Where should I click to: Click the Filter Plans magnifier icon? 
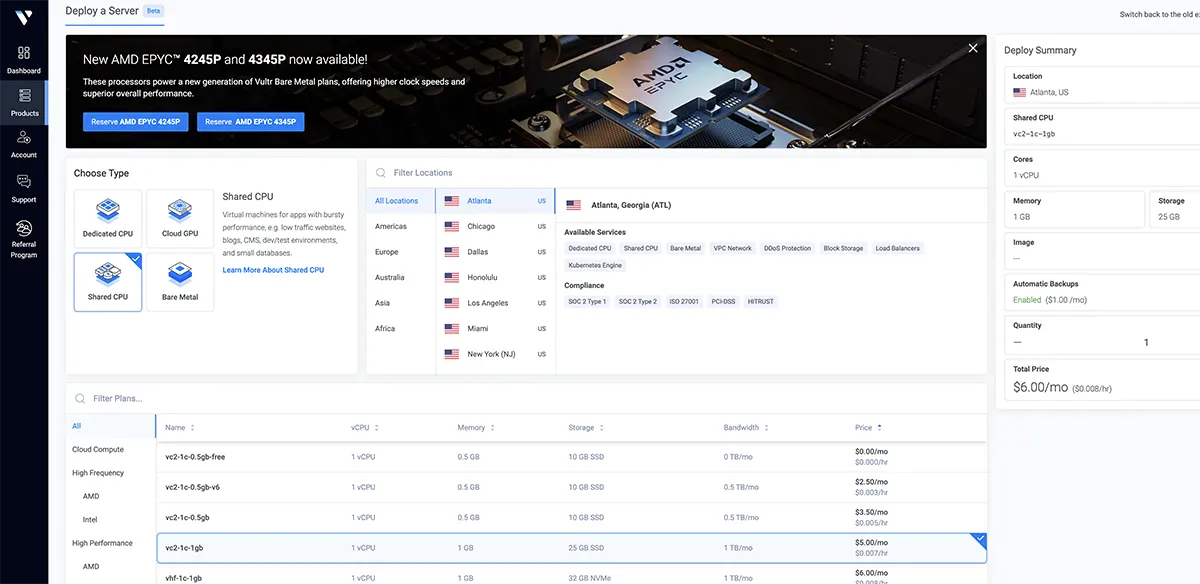pyautogui.click(x=80, y=399)
